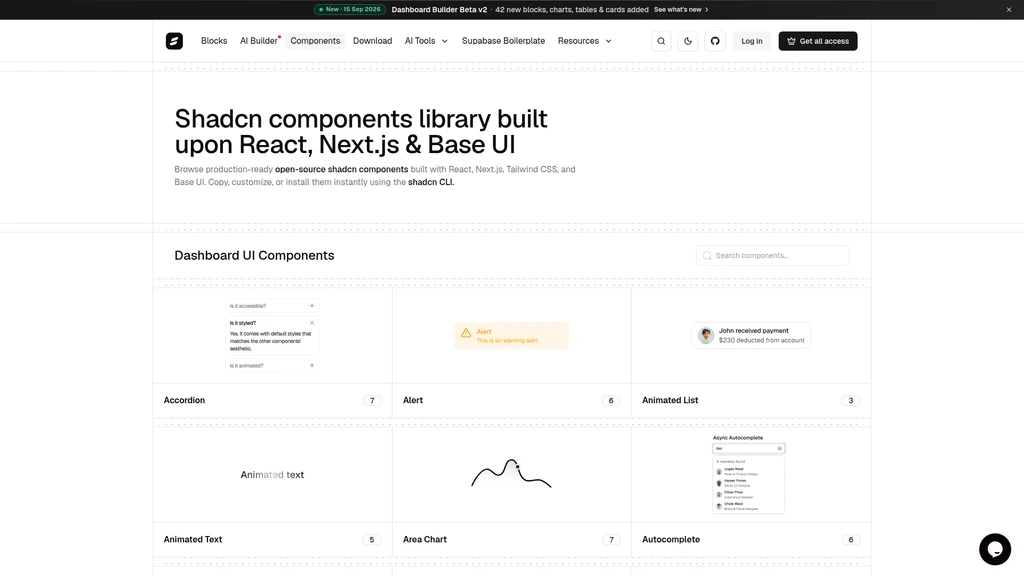Collapse the 'Is it styled?' accordion row
The image size is (1024, 576).
click(271, 323)
